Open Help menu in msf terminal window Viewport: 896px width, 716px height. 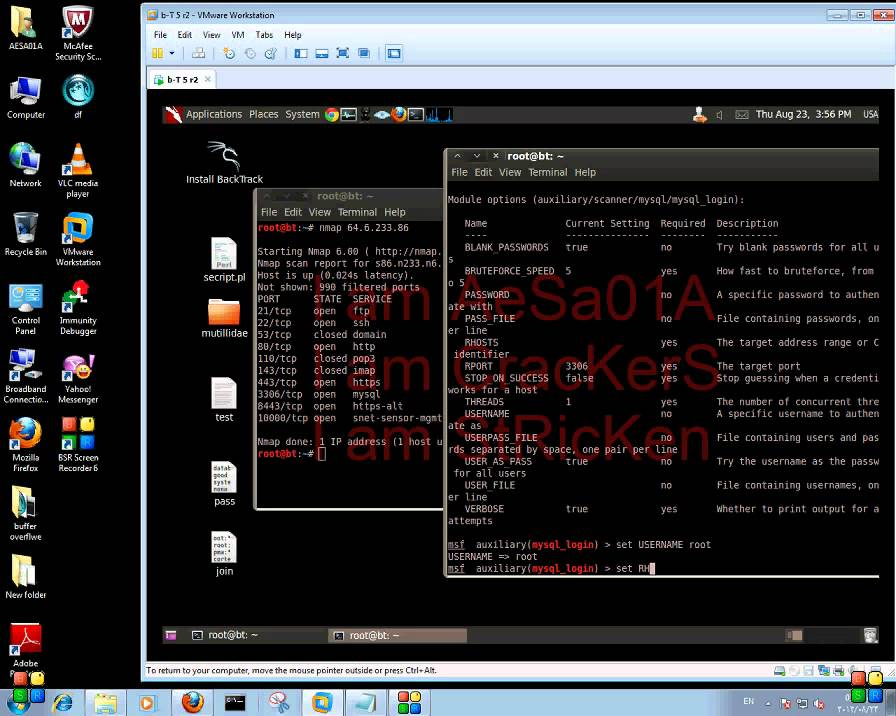pyautogui.click(x=585, y=172)
